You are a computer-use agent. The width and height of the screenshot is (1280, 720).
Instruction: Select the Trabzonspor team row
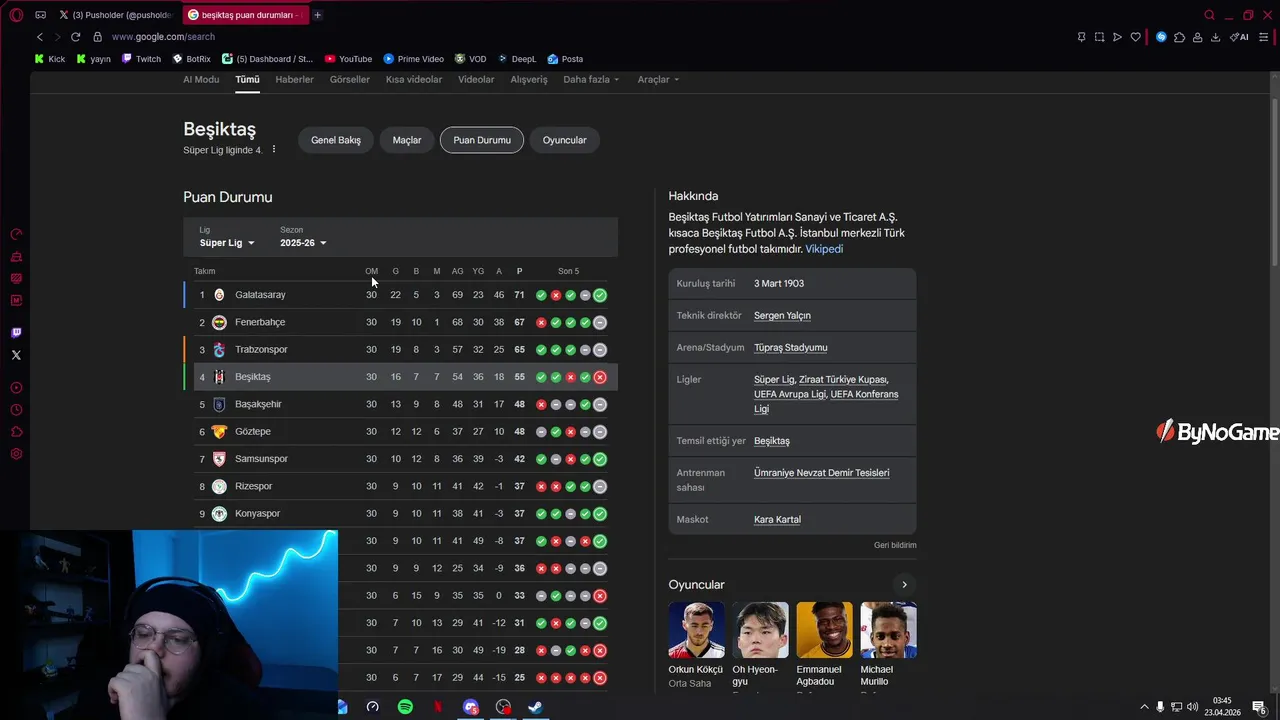click(401, 350)
